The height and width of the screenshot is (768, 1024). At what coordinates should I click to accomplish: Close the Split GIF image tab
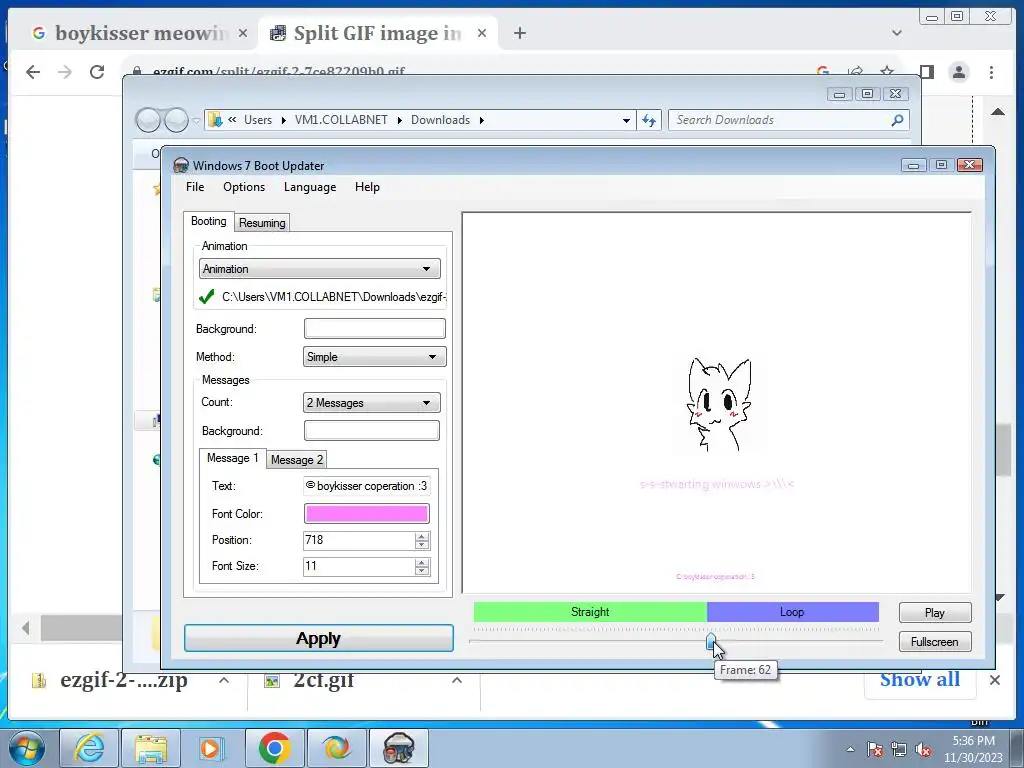(482, 33)
